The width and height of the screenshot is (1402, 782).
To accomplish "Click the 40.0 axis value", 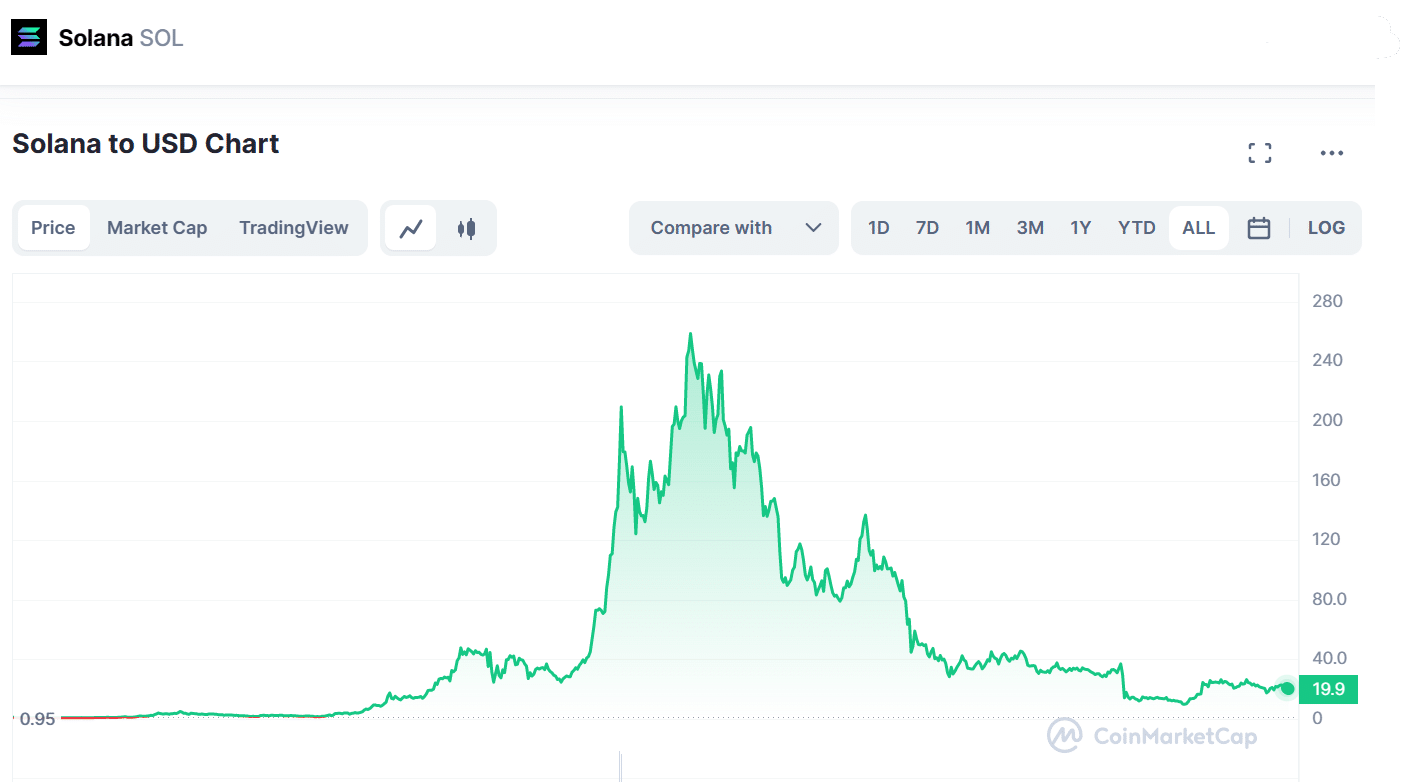I will coord(1329,658).
